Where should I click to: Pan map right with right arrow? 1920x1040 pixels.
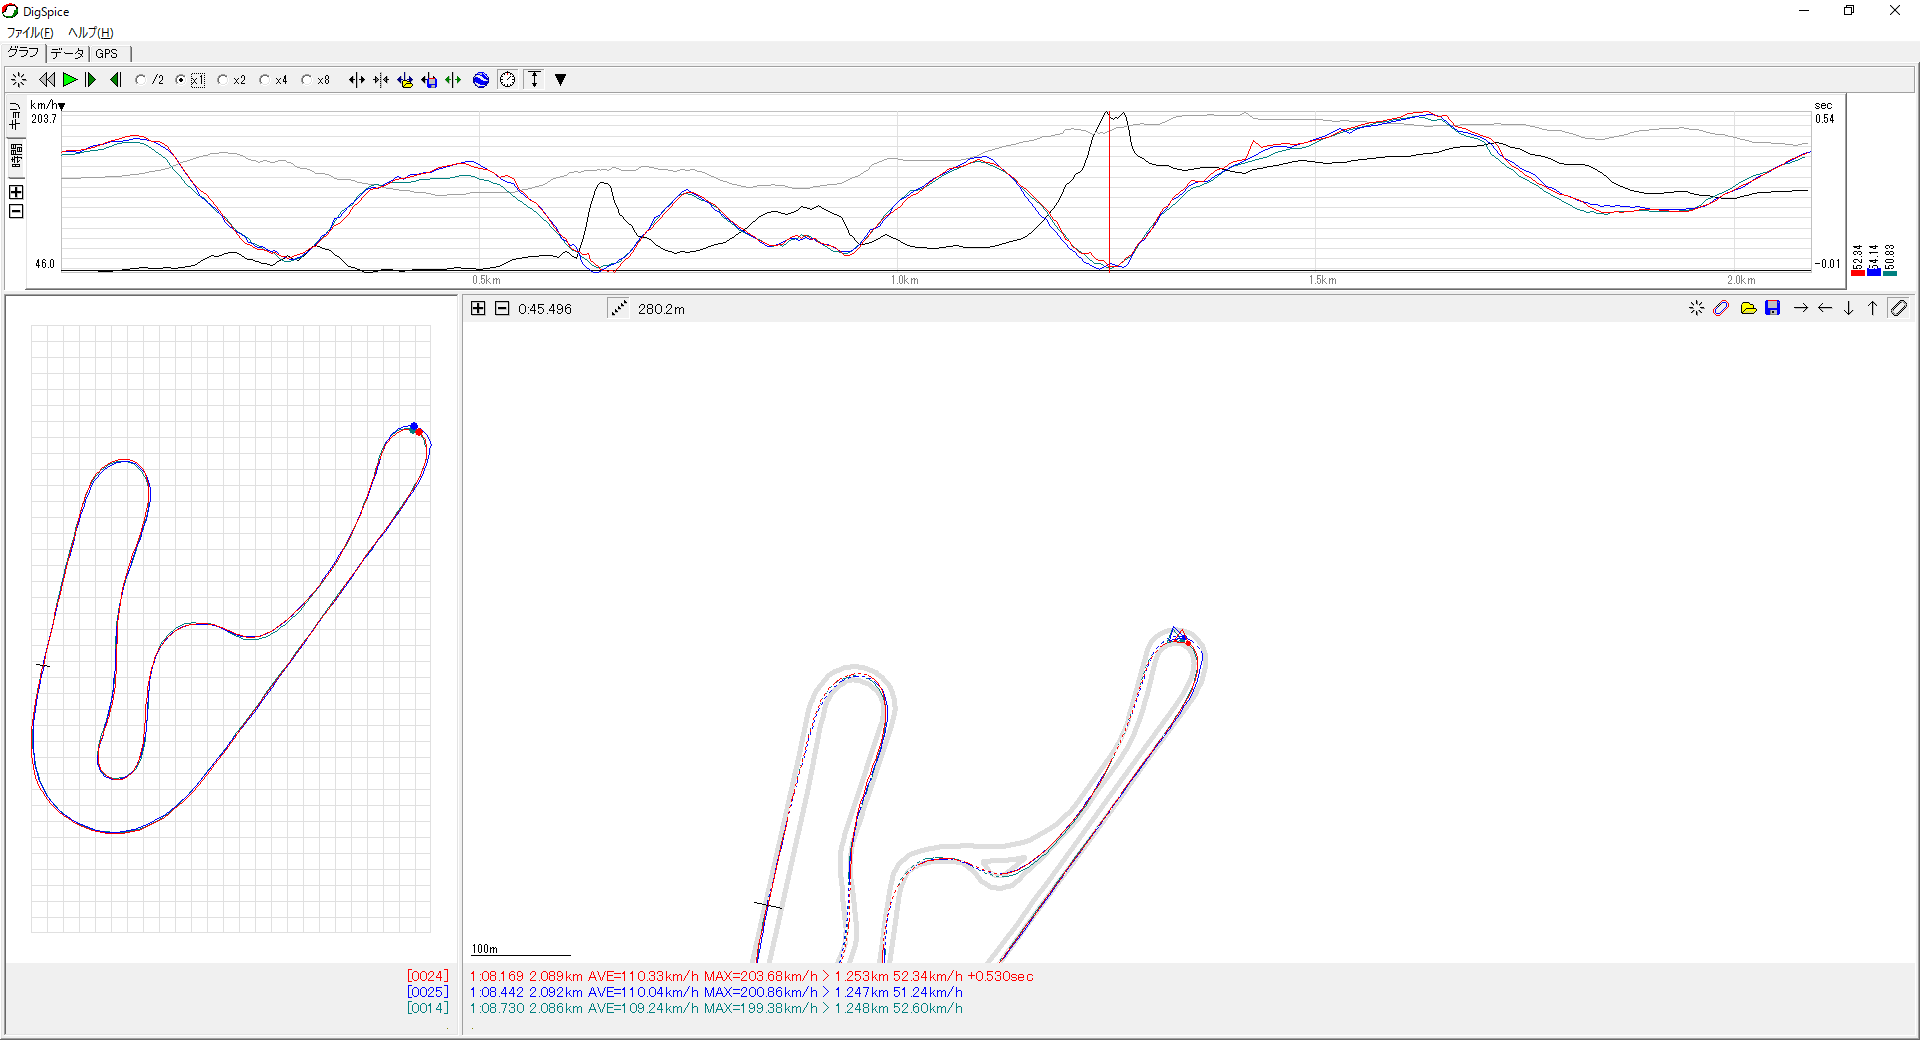click(x=1801, y=308)
